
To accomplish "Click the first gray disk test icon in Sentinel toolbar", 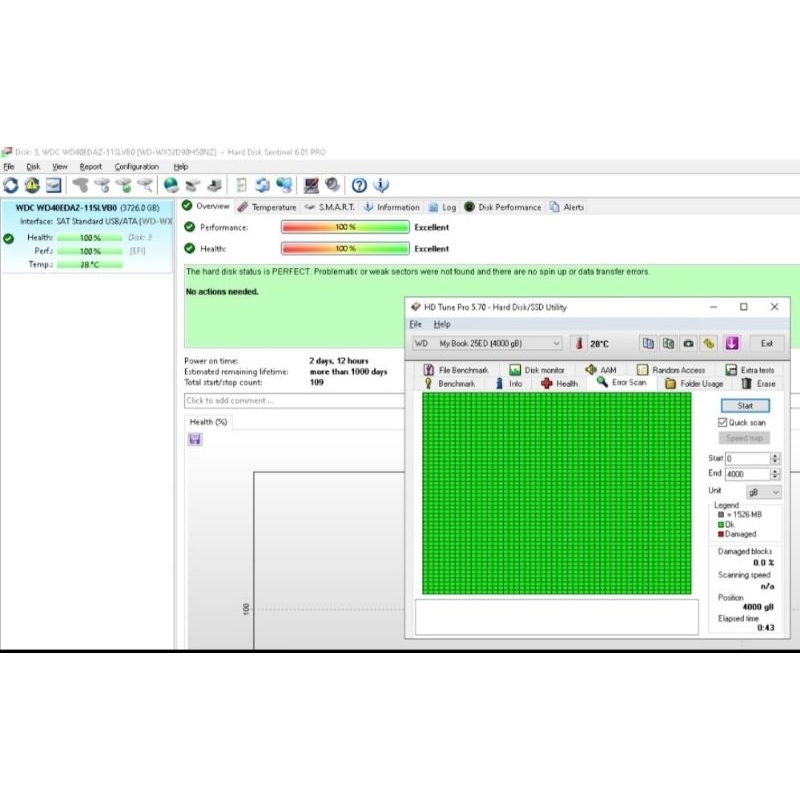I will tap(80, 185).
